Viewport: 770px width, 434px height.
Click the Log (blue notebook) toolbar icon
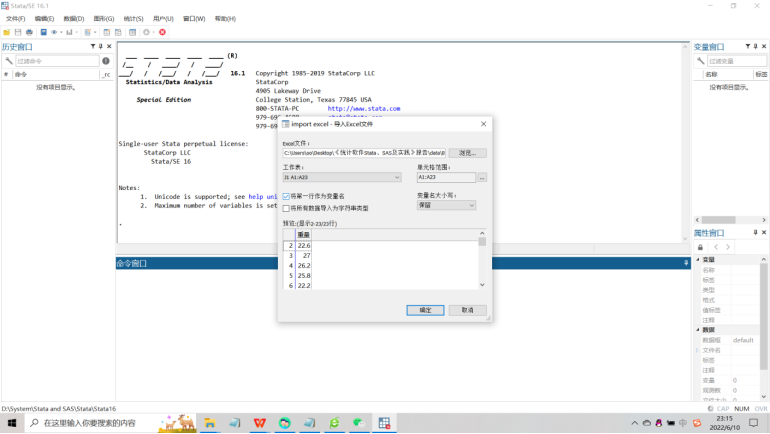point(43,32)
